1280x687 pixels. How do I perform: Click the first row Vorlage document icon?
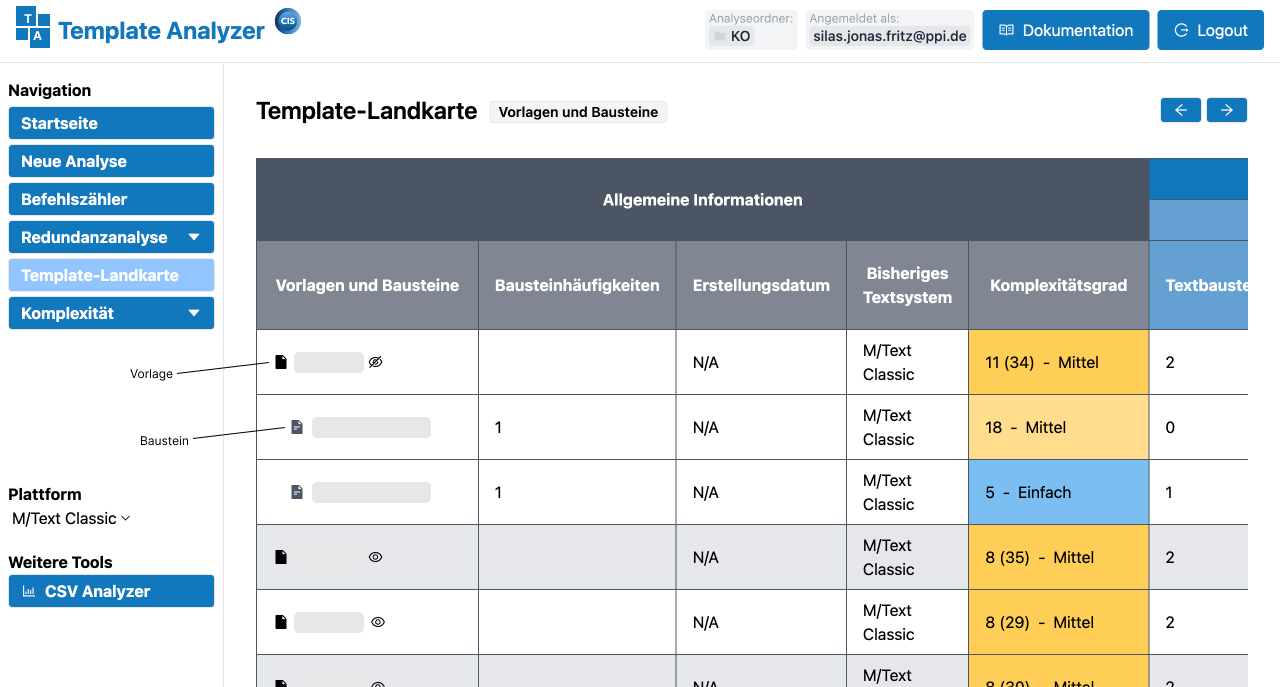pyautogui.click(x=281, y=362)
